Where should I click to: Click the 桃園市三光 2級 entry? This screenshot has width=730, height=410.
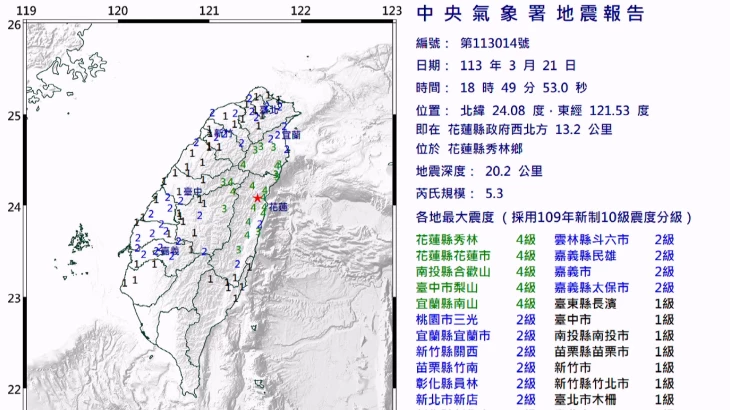coord(476,320)
